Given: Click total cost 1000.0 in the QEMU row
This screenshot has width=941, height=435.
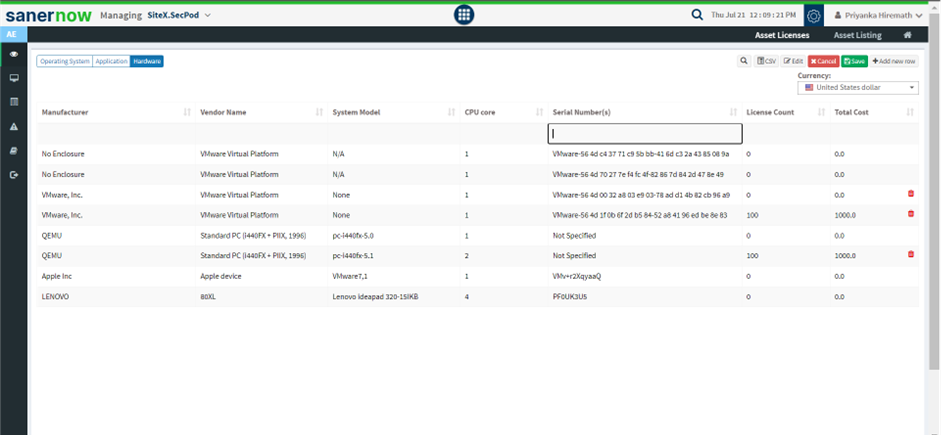Looking at the screenshot, I should pyautogui.click(x=845, y=256).
